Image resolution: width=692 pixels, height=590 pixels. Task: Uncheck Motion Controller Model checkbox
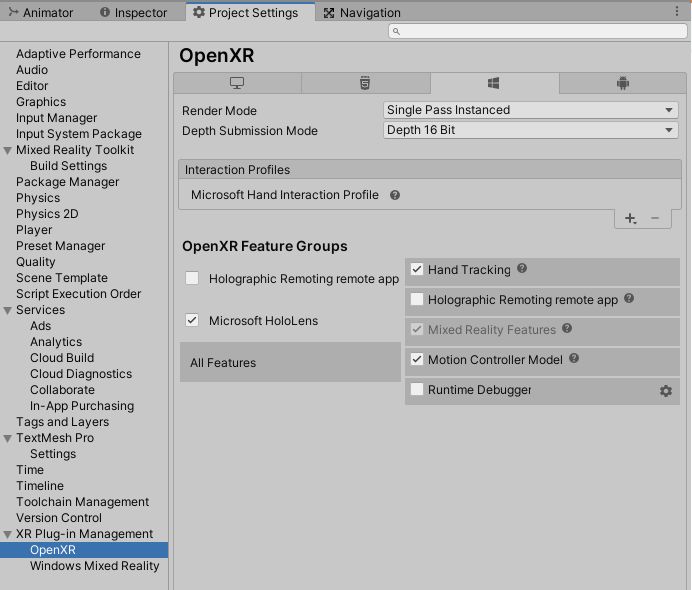[x=417, y=359]
